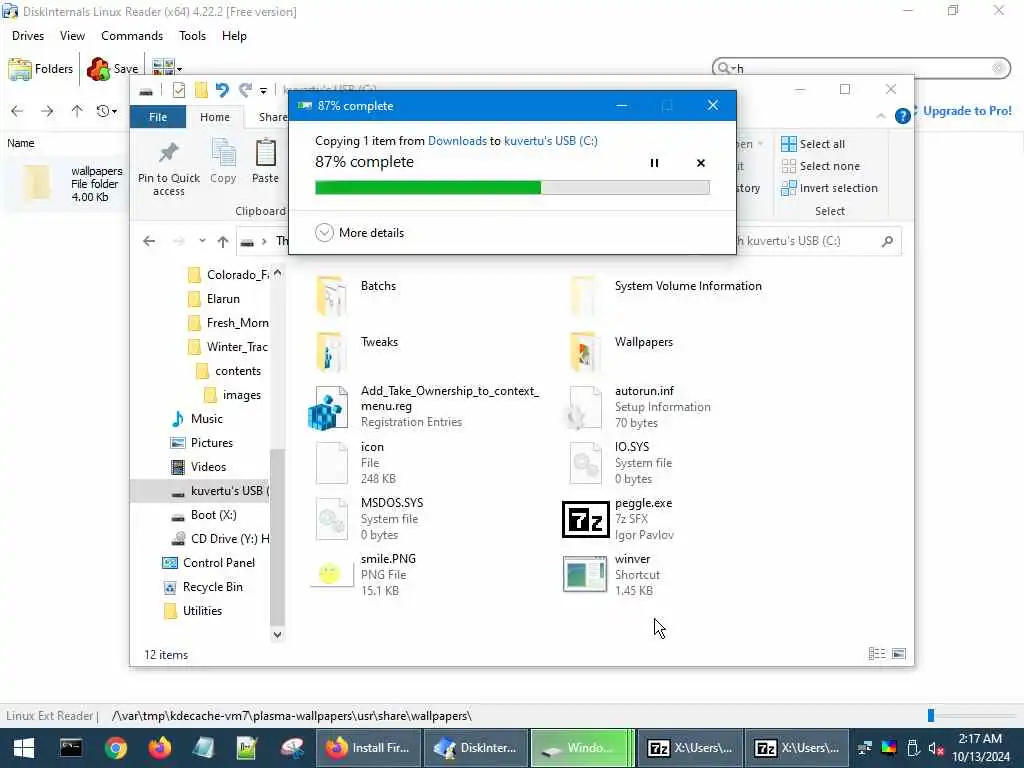This screenshot has height=768, width=1024.
Task: Go back in Linux Reader navigation
Action: [18, 111]
